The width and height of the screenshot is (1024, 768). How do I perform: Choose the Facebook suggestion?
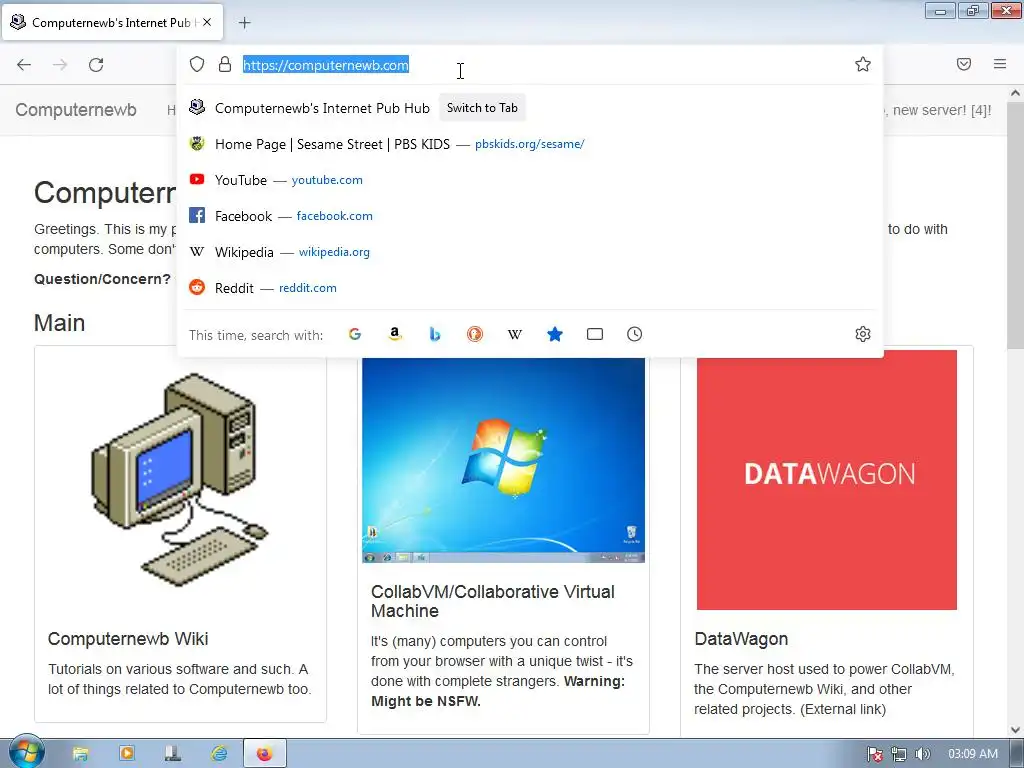[530, 216]
